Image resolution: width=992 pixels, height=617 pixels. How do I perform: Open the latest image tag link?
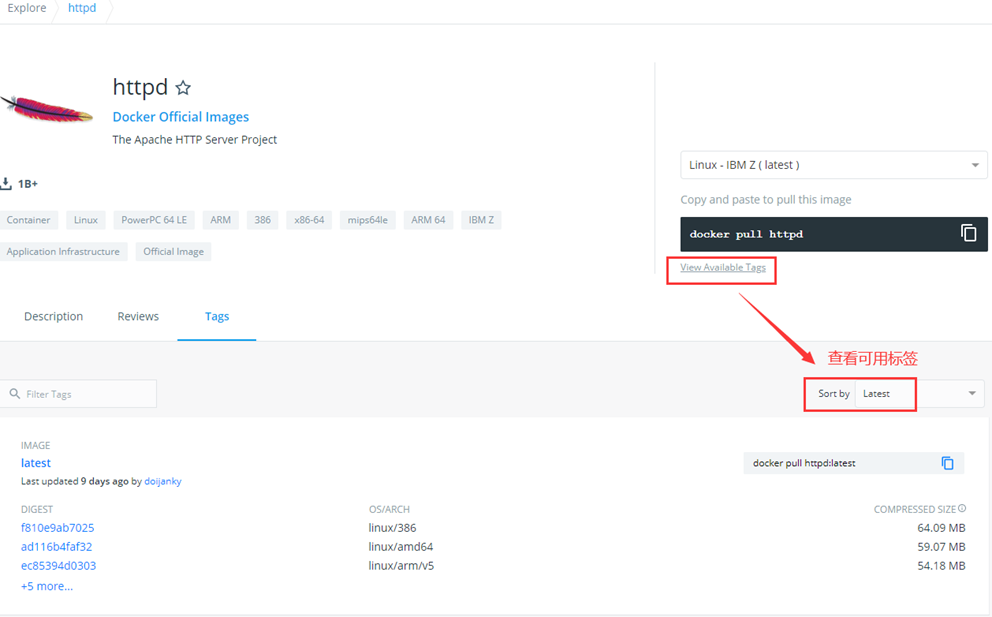coord(35,463)
